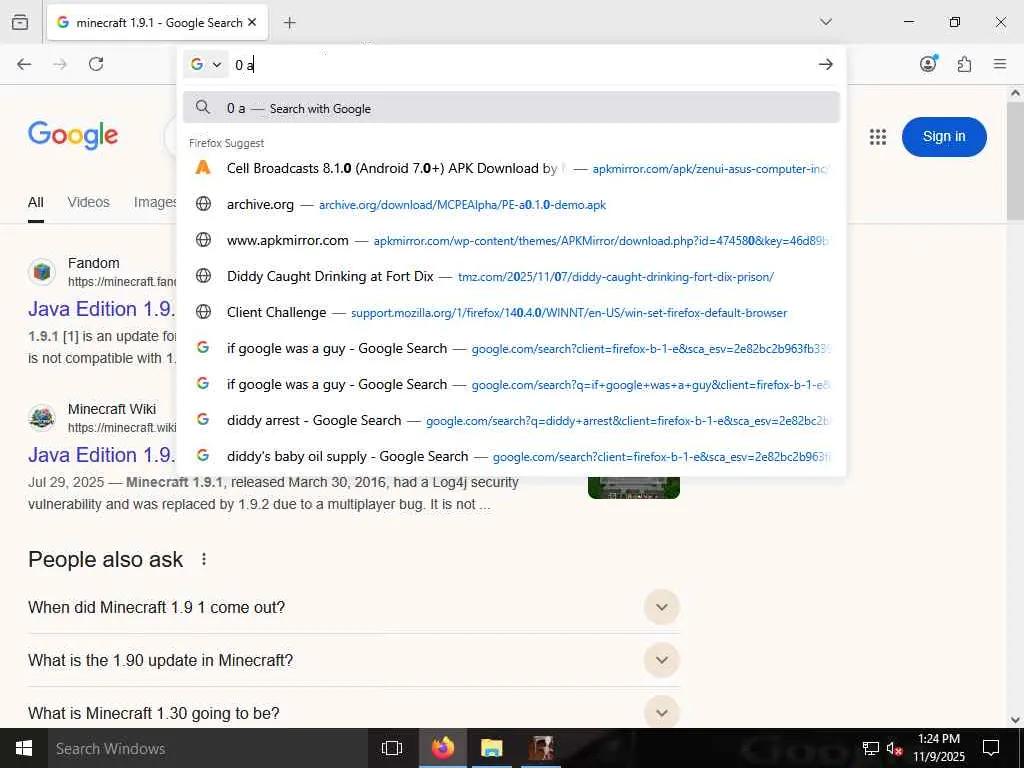
Task: Click the Fandom site icon
Action: click(42, 271)
